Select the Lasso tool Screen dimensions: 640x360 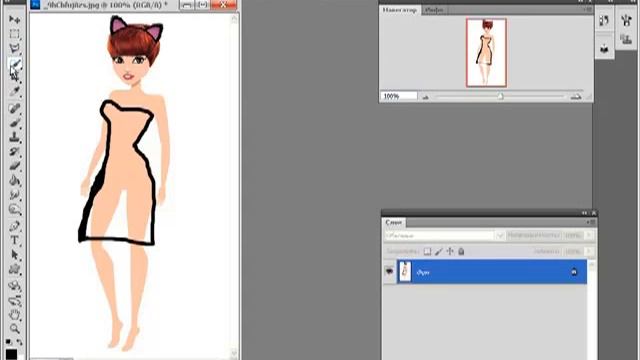pyautogui.click(x=14, y=49)
